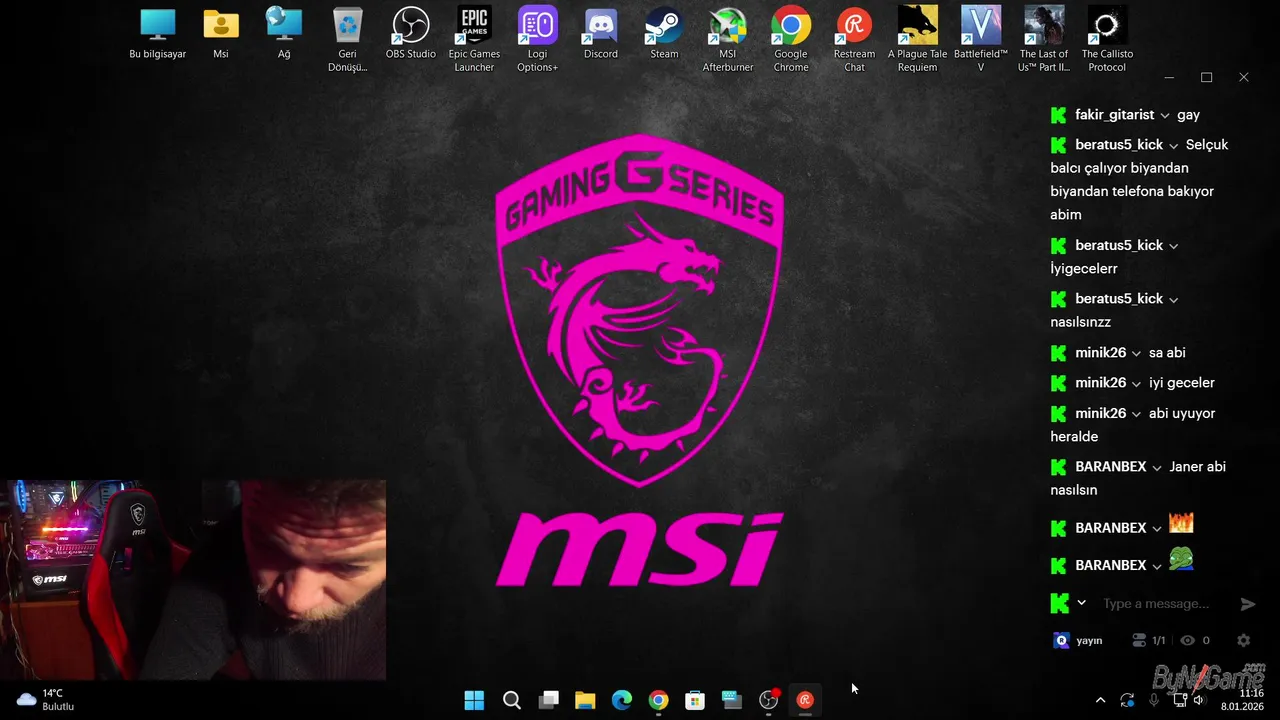Open the sync tray icon
The height and width of the screenshot is (720, 1280).
tap(1127, 700)
